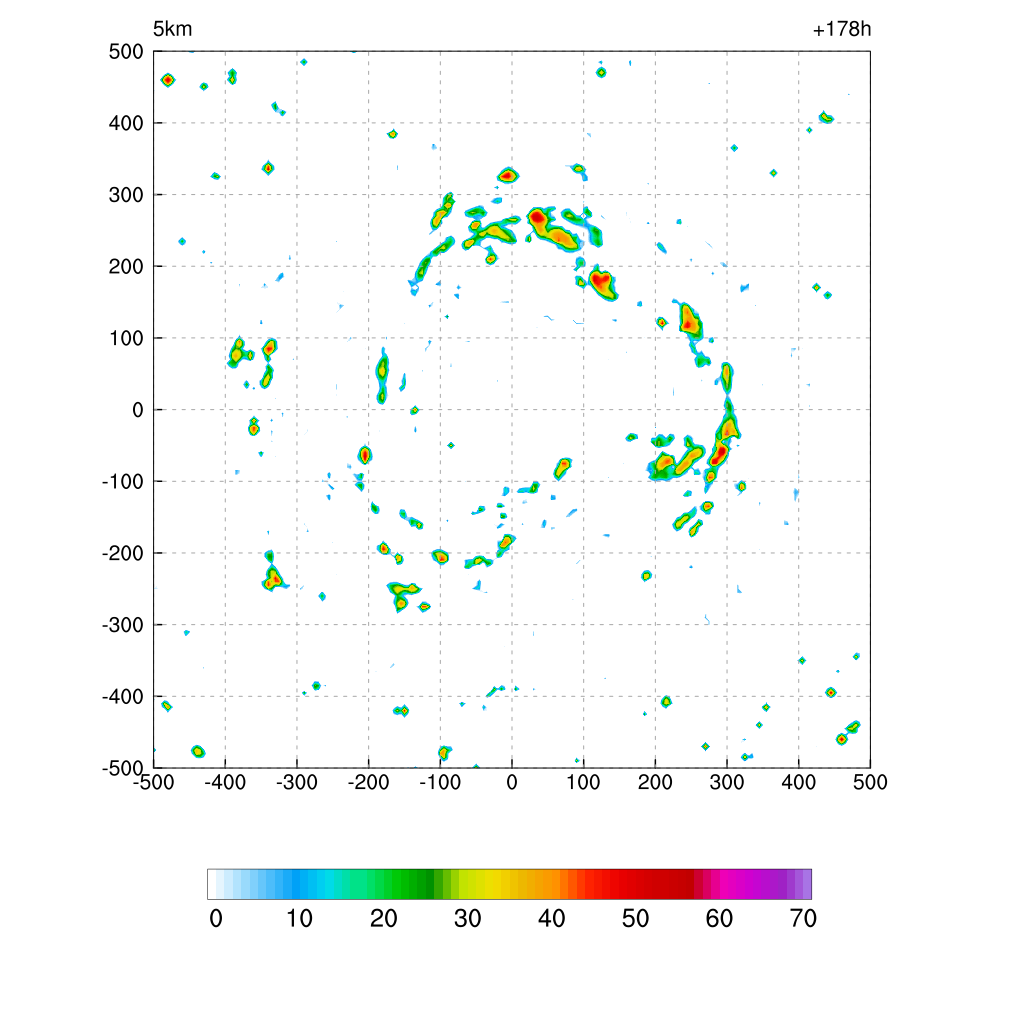Select the y-axis tick label -200
The height and width of the screenshot is (1024, 1024).
point(123,553)
